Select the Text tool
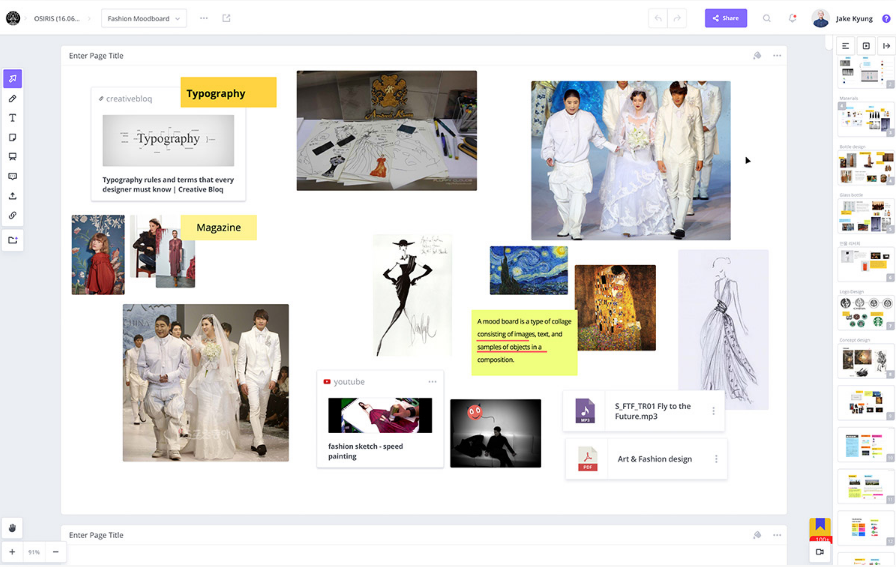896x567 pixels. [13, 118]
